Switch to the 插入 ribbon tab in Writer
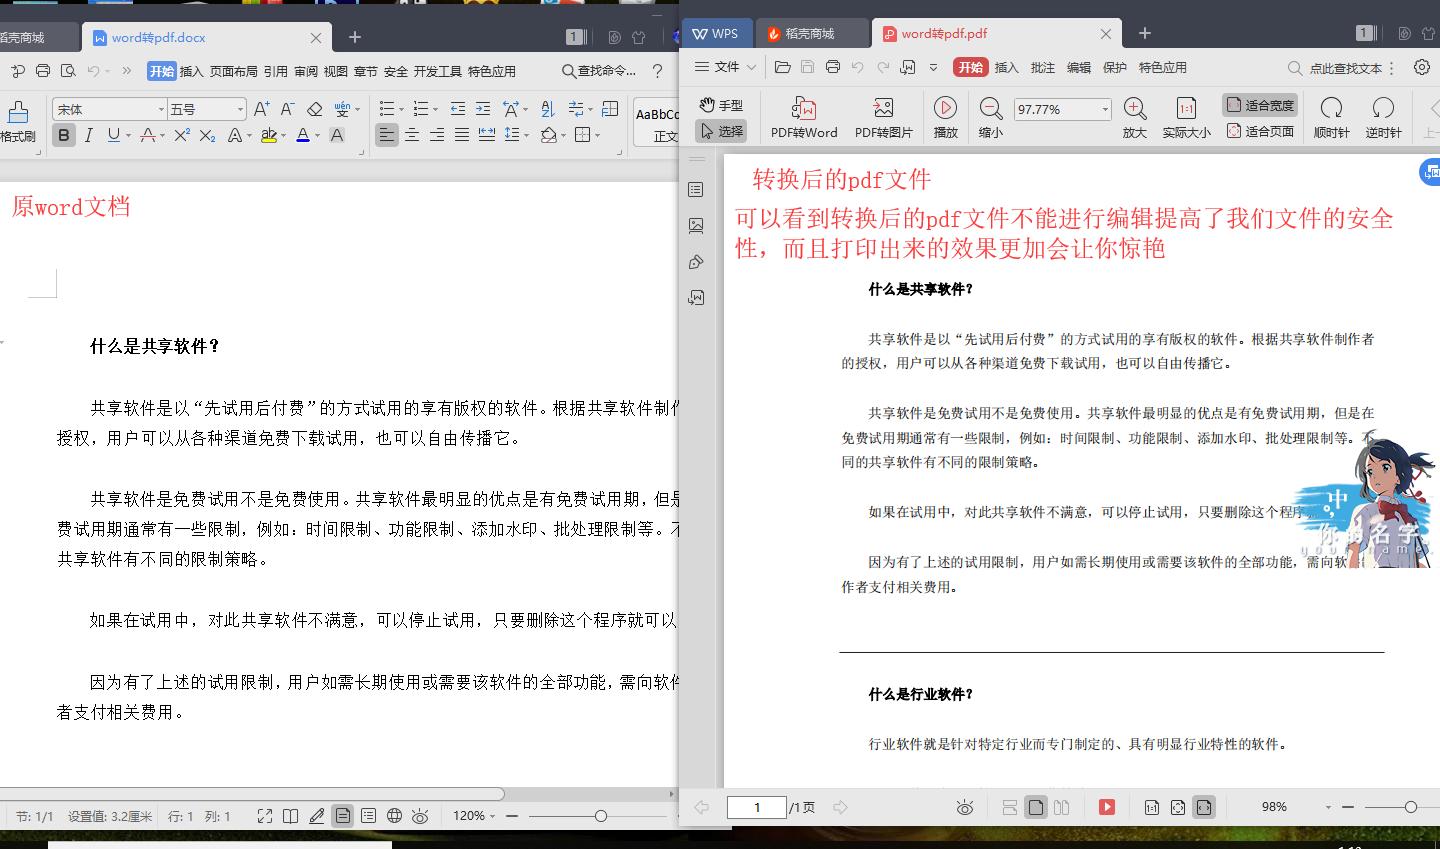 coord(189,71)
